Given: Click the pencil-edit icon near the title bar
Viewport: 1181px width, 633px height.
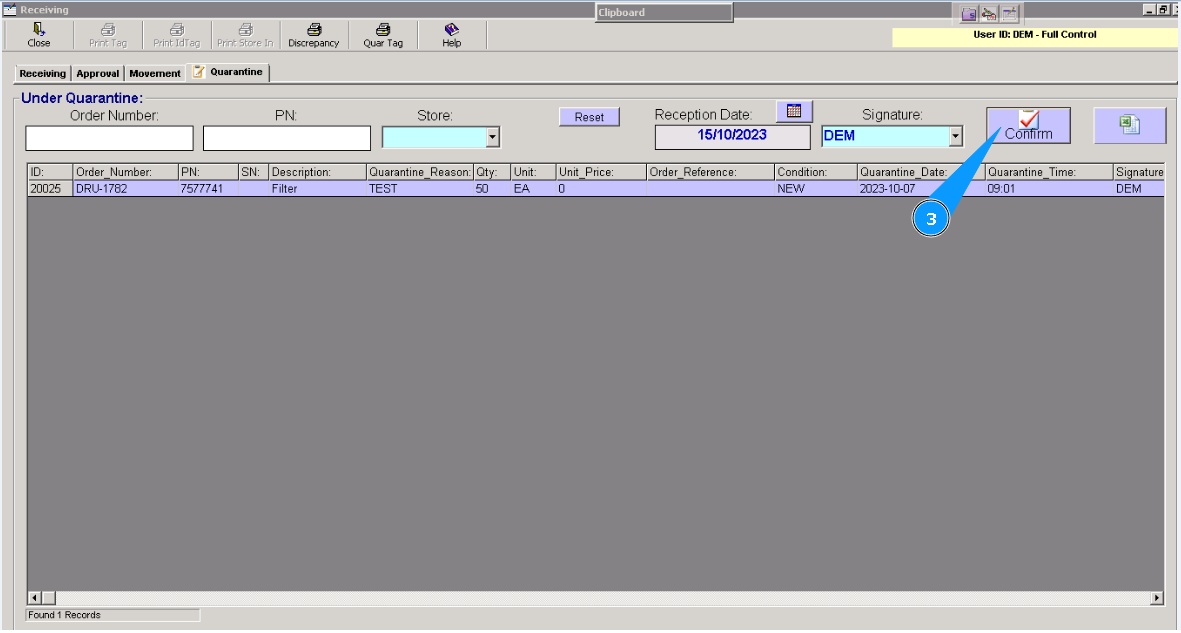Looking at the screenshot, I should [987, 13].
